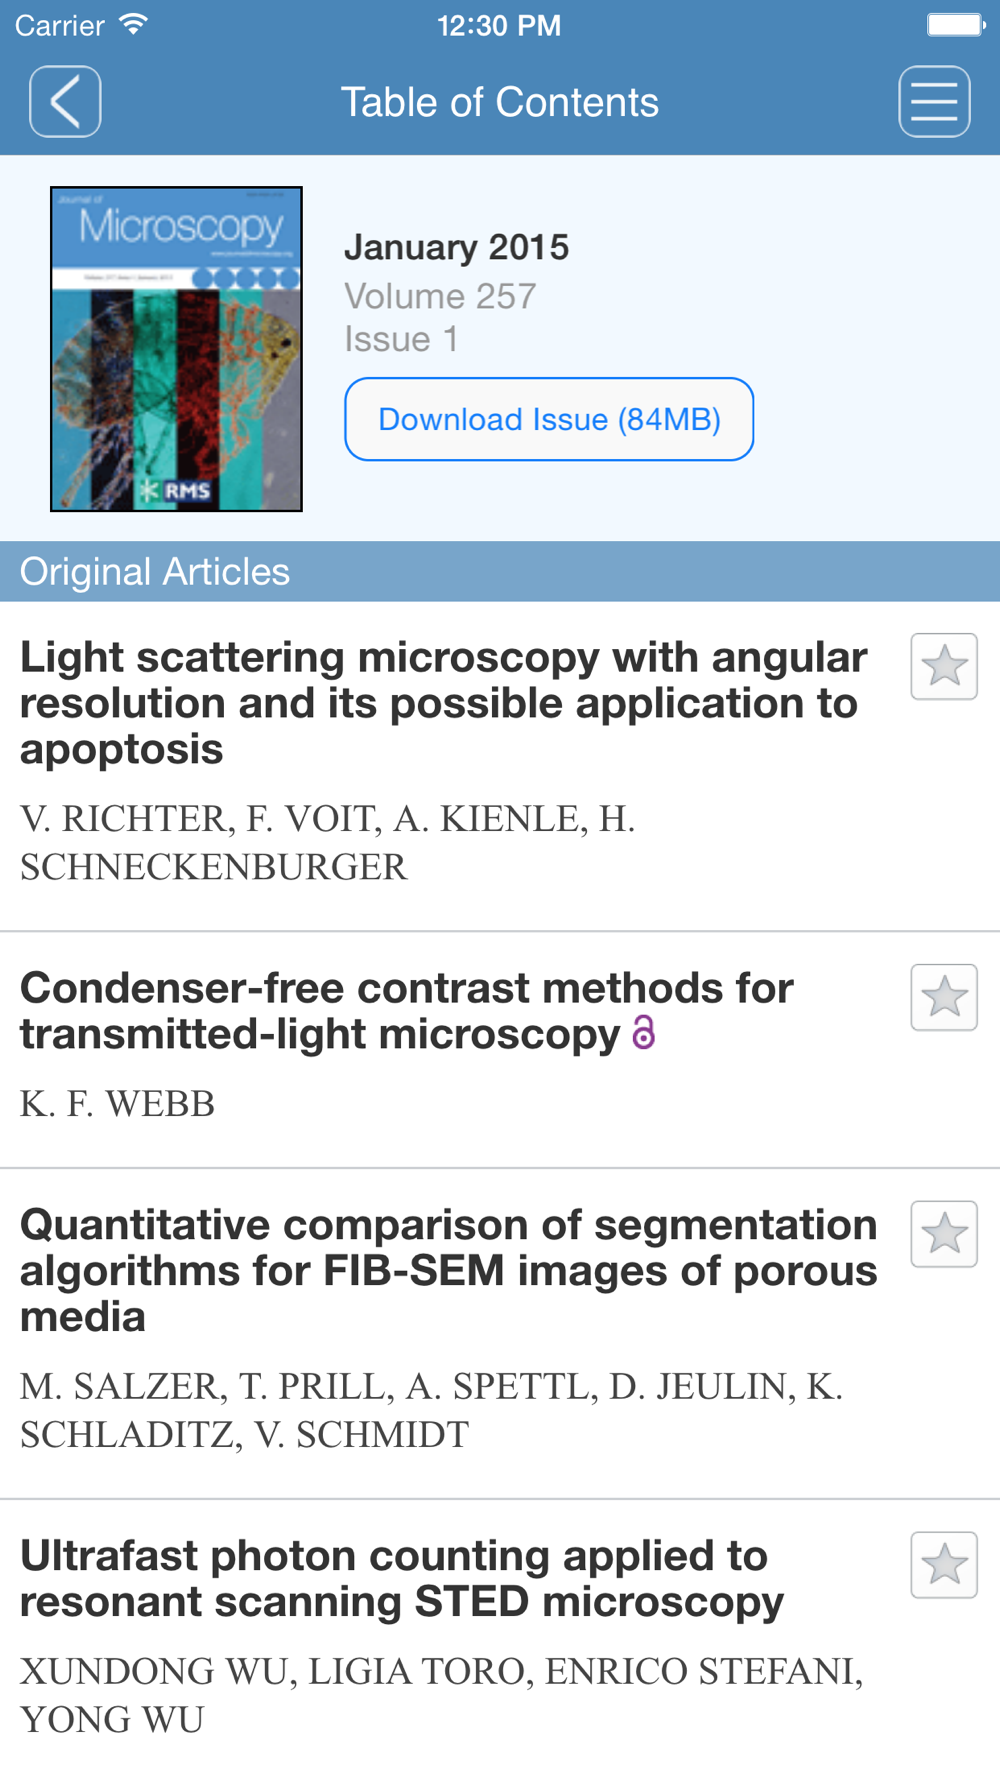The image size is (1000, 1778).
Task: Click Download Issue (84MB) button
Action: pos(549,419)
